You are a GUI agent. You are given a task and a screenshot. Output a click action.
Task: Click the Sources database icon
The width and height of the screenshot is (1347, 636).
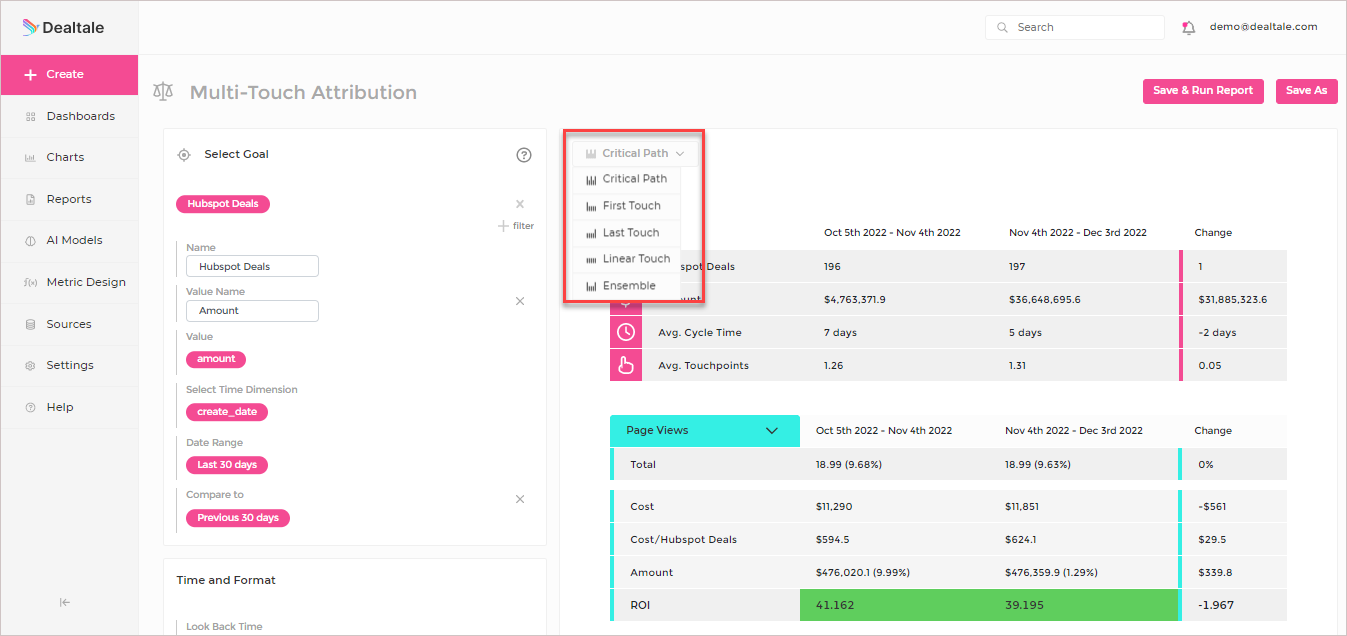point(30,324)
